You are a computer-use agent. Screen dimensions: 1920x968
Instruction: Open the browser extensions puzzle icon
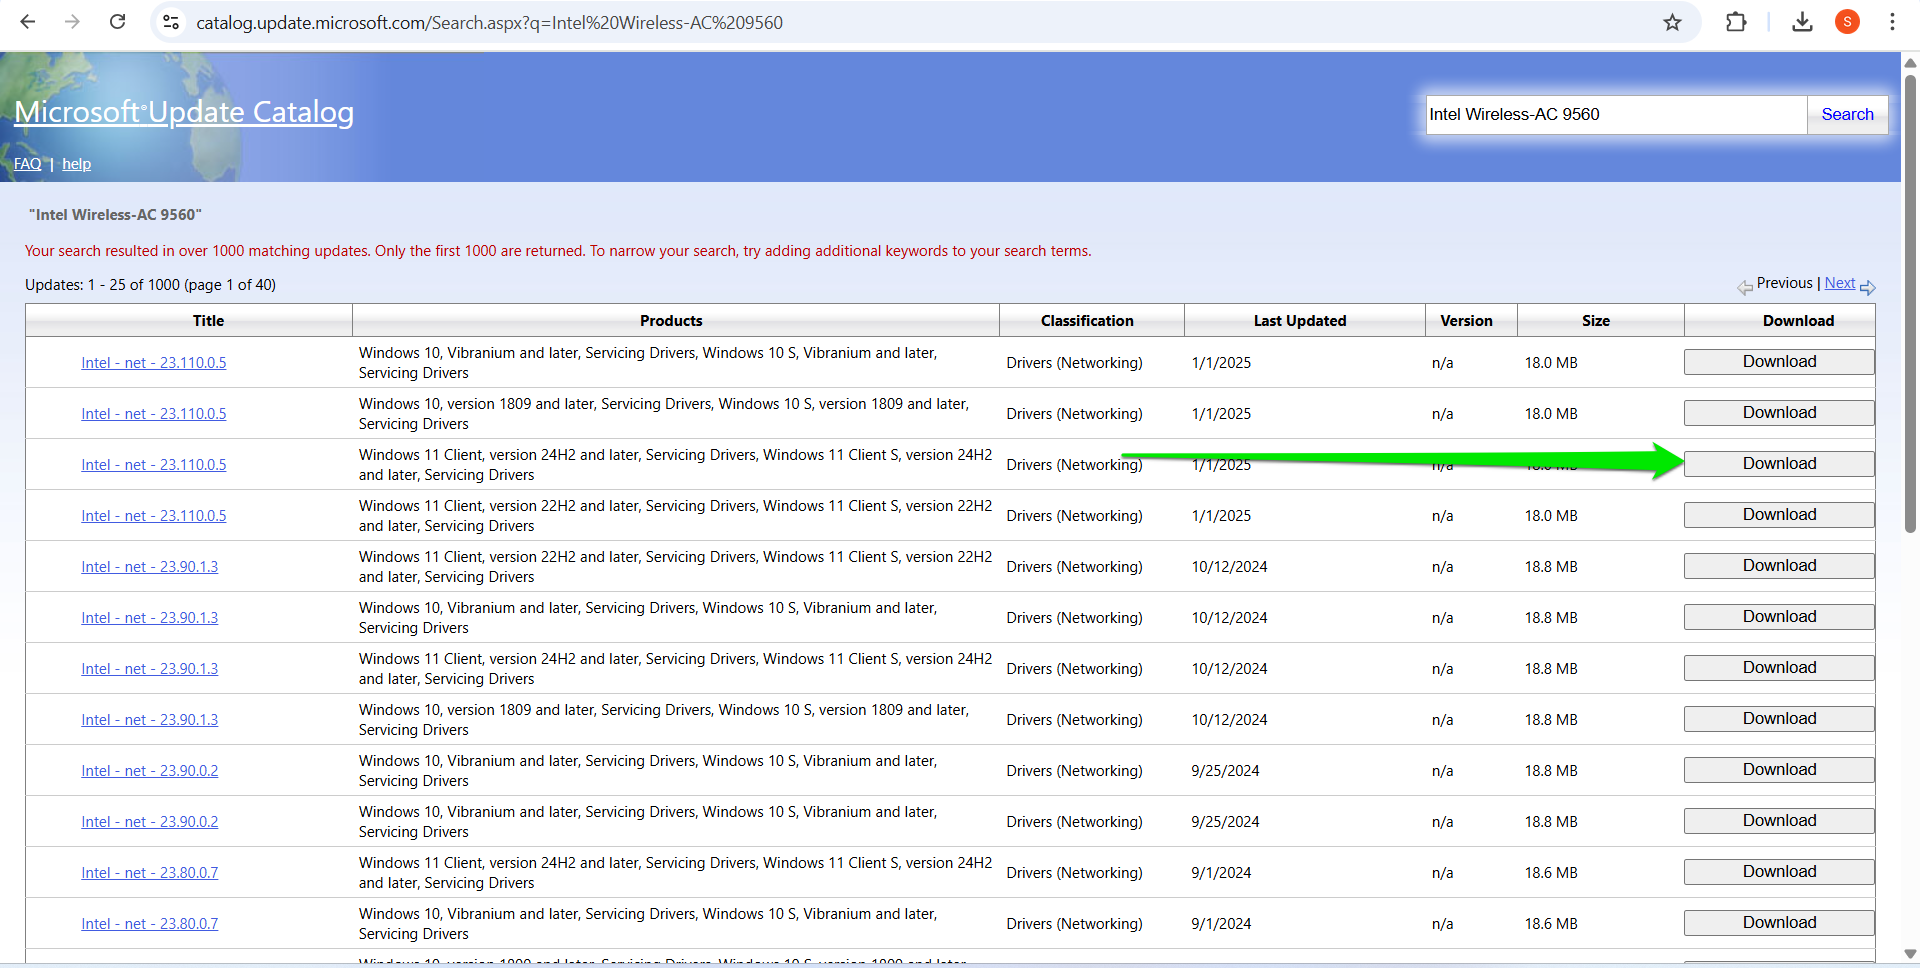click(x=1736, y=22)
